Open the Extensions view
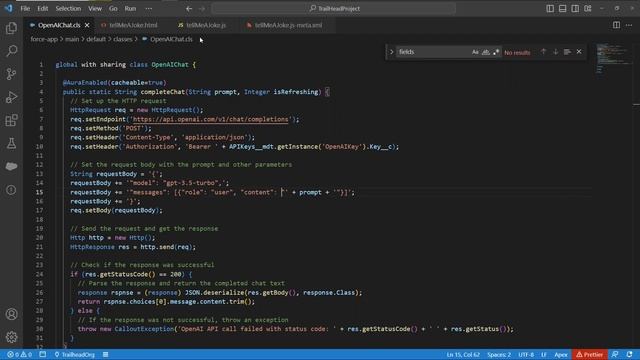This screenshot has width=640, height=360. (x=11, y=120)
